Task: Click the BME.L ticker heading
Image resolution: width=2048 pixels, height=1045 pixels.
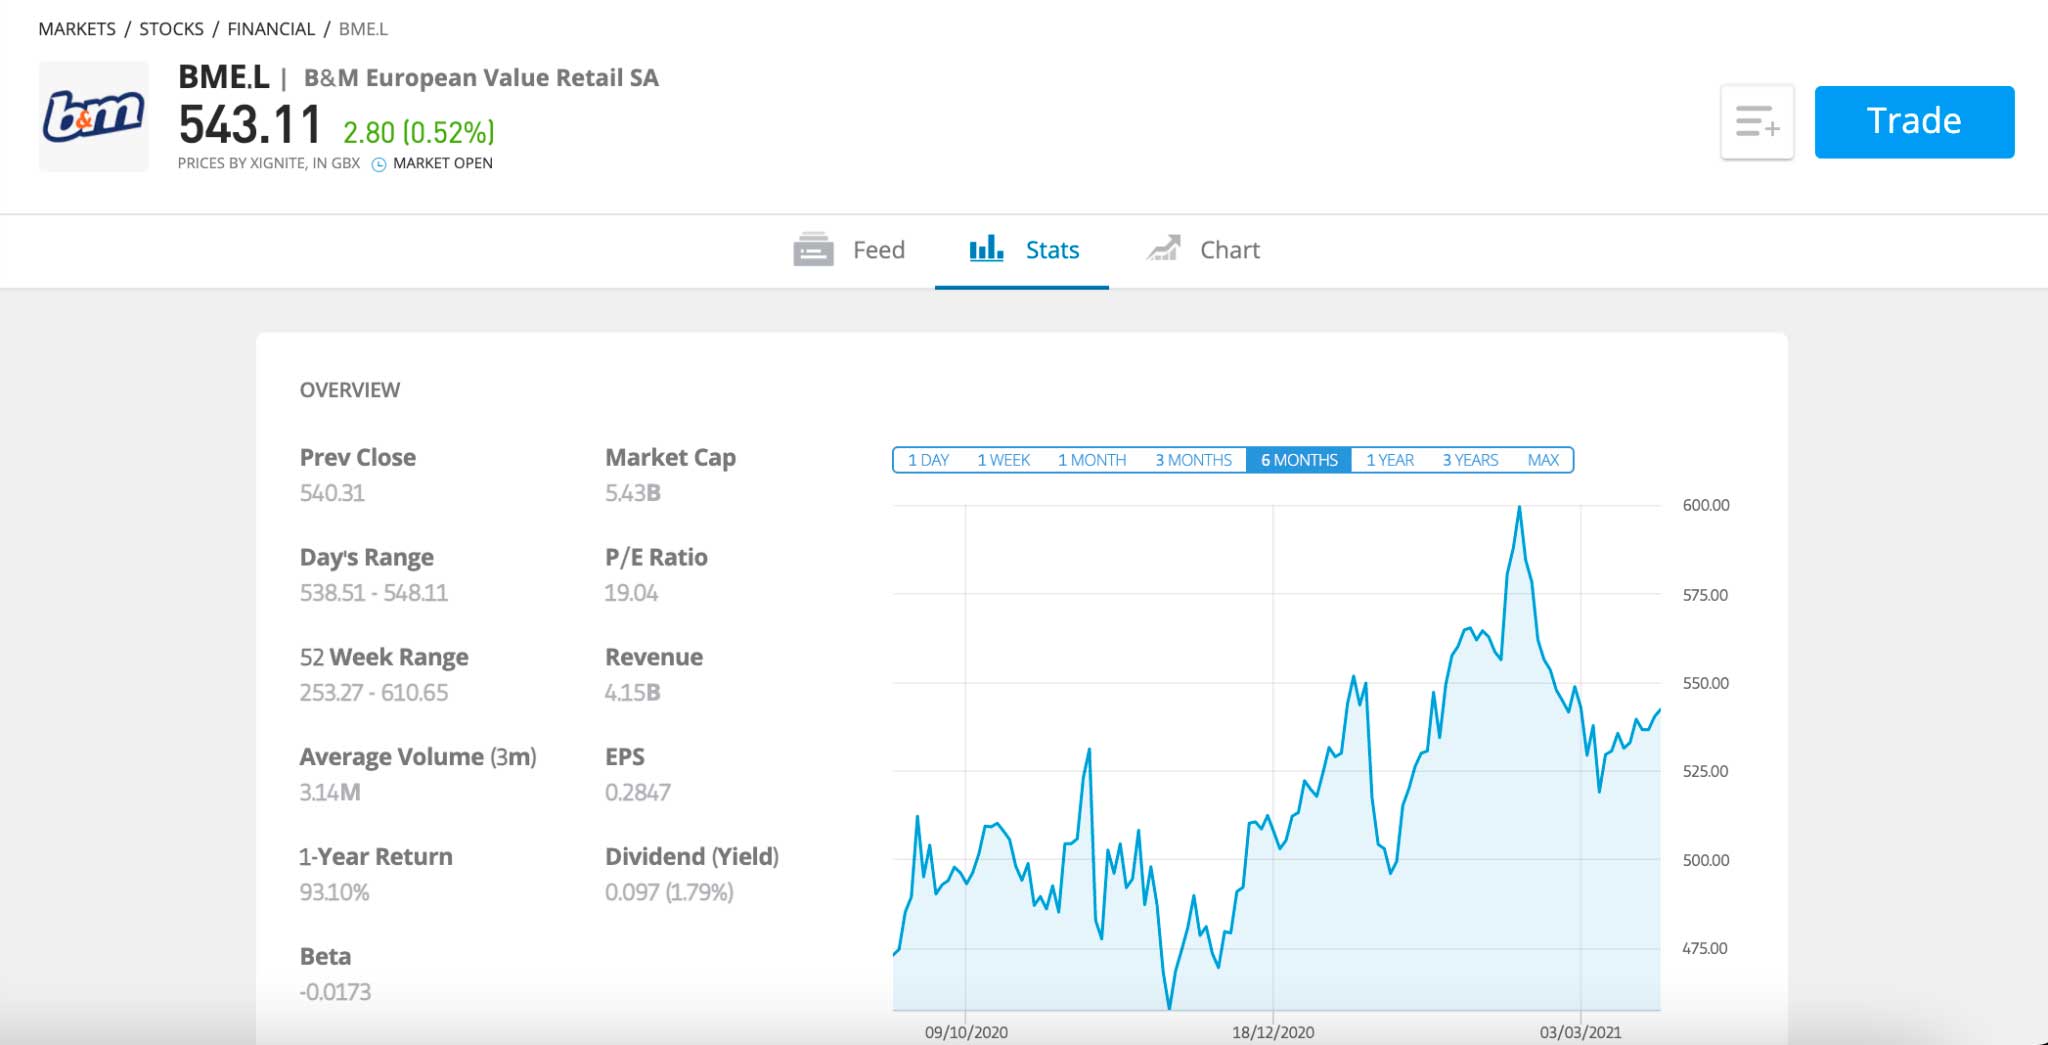Action: (x=223, y=77)
